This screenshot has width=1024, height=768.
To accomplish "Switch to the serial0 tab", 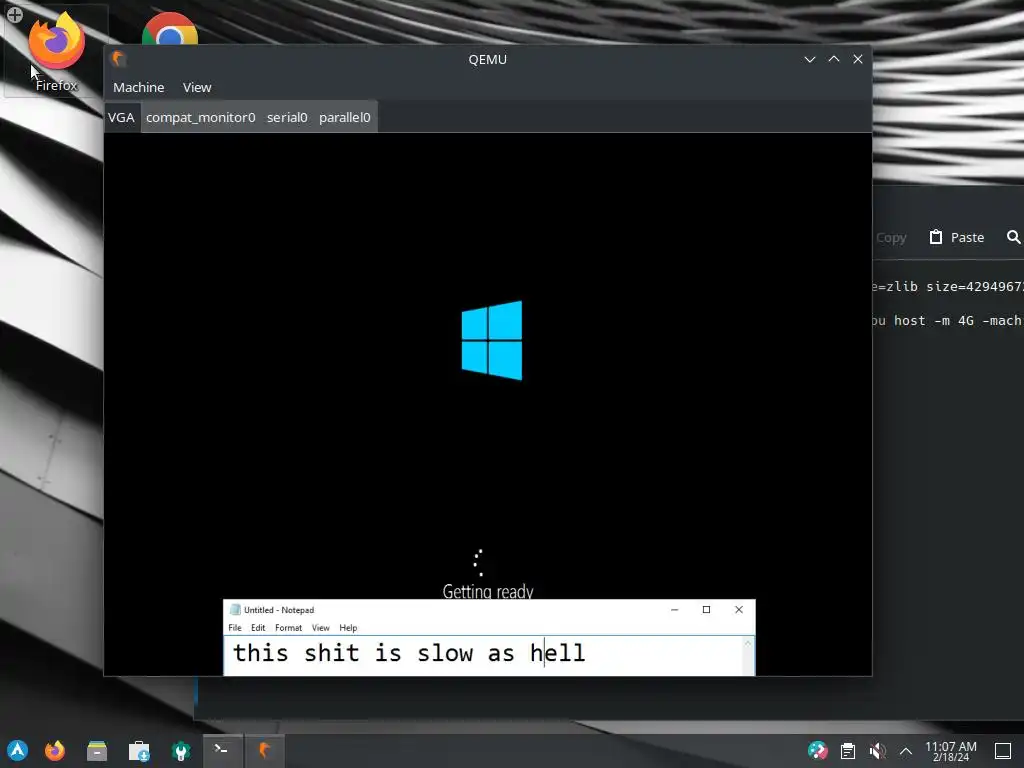I will click(287, 118).
